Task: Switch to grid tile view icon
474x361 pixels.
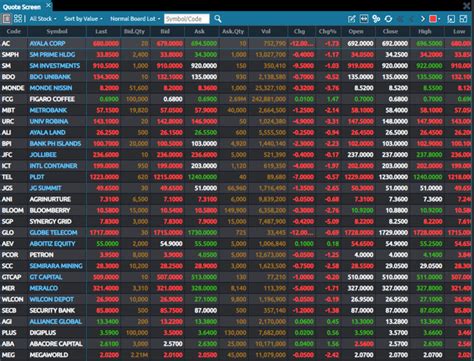Action: tap(18, 19)
